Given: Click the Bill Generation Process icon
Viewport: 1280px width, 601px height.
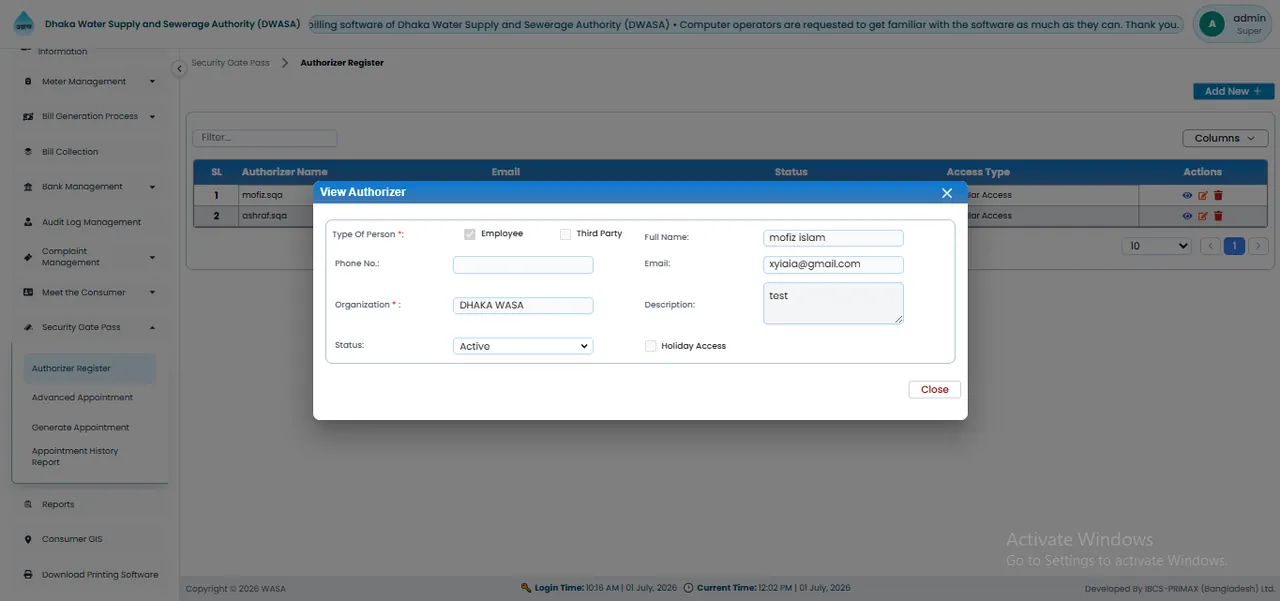Looking at the screenshot, I should (x=29, y=117).
